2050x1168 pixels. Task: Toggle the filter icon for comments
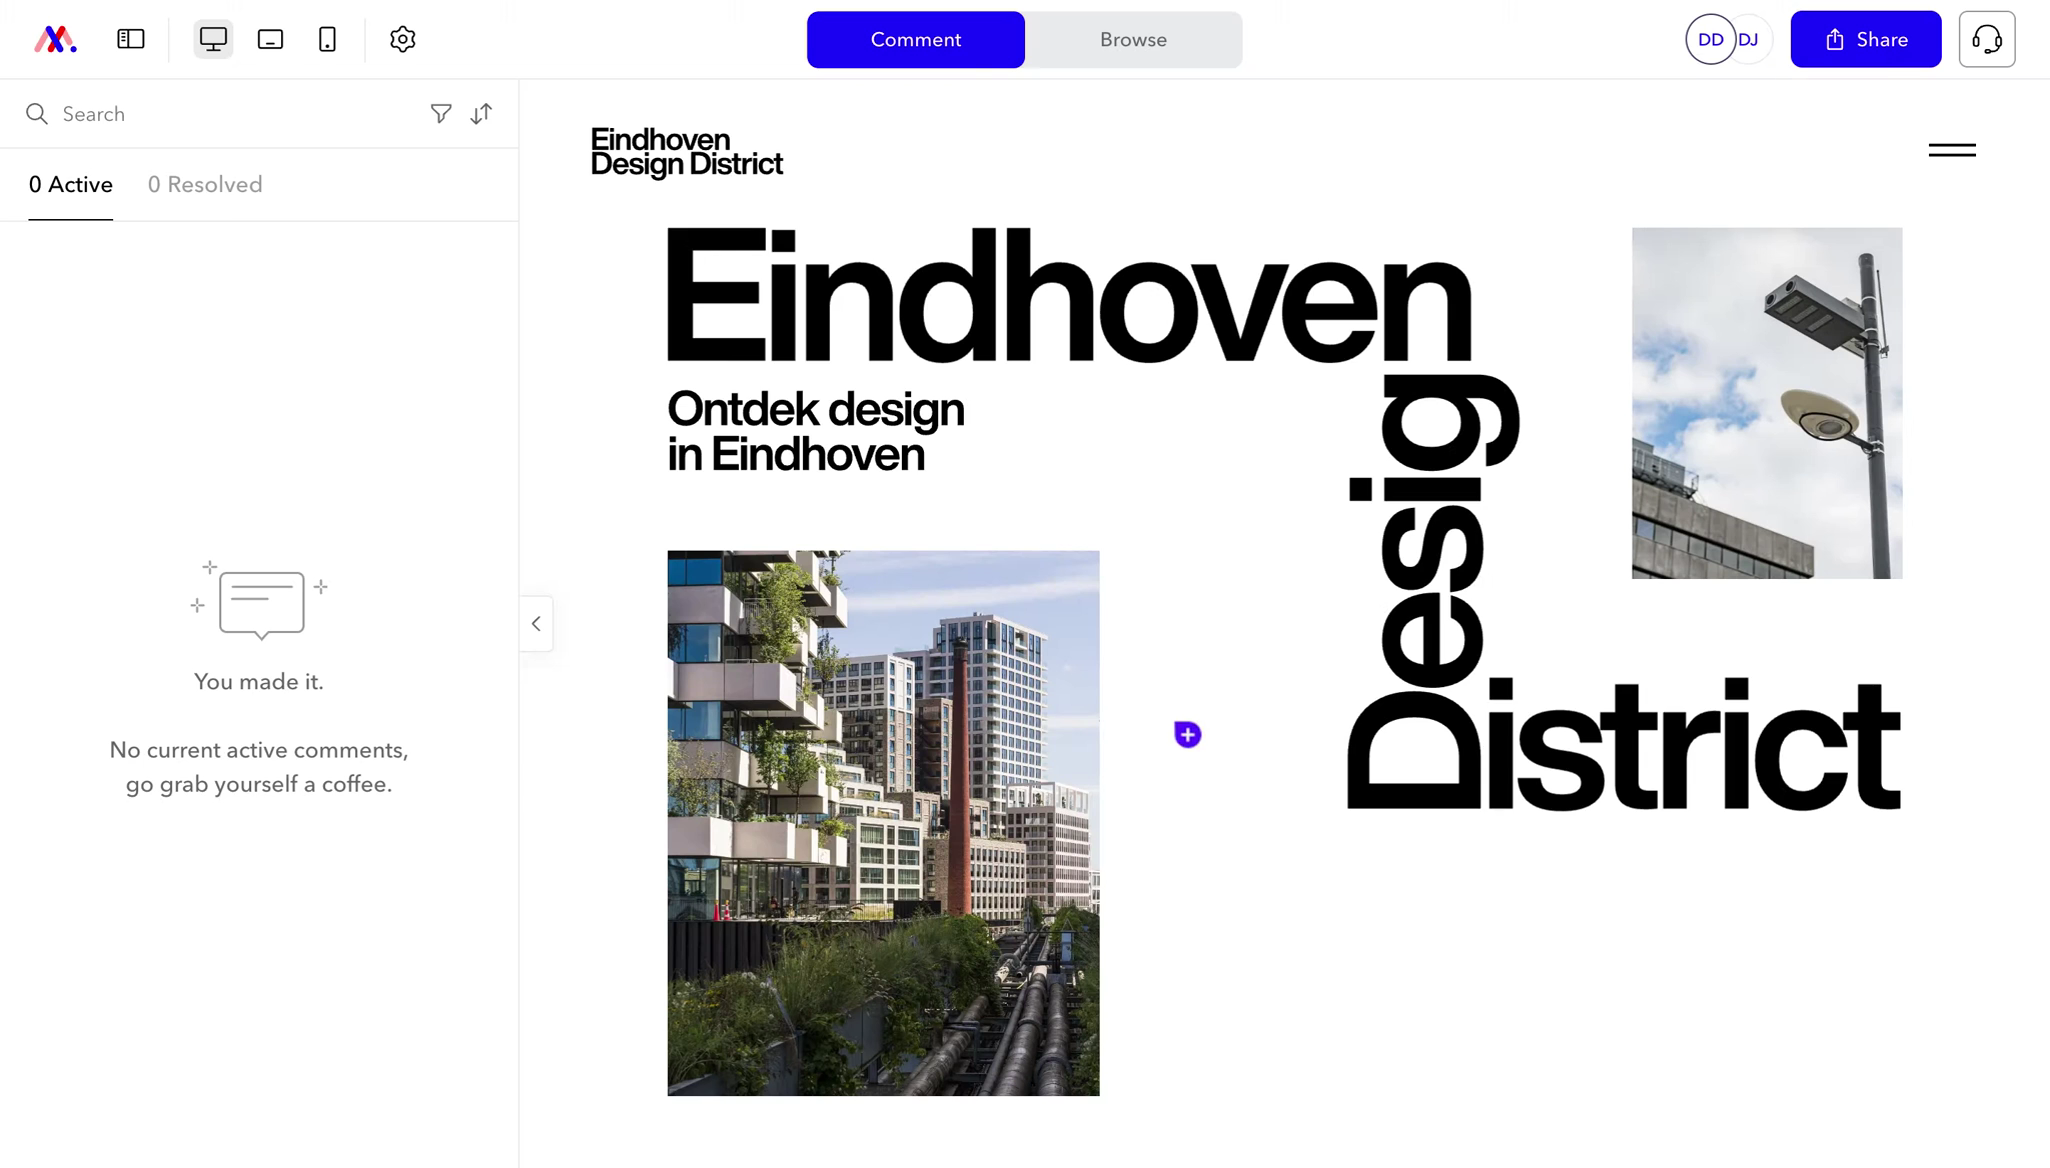[x=441, y=114]
